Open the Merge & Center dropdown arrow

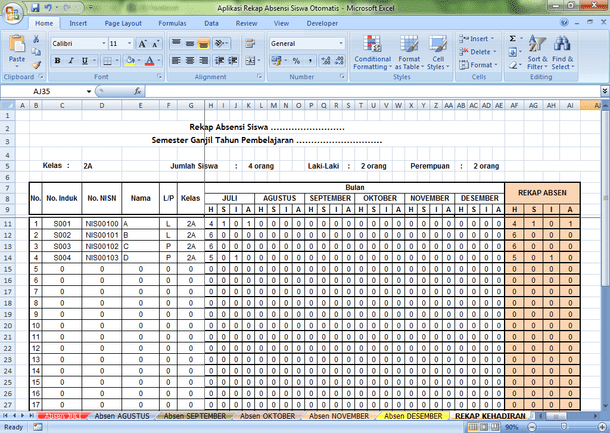pos(258,61)
